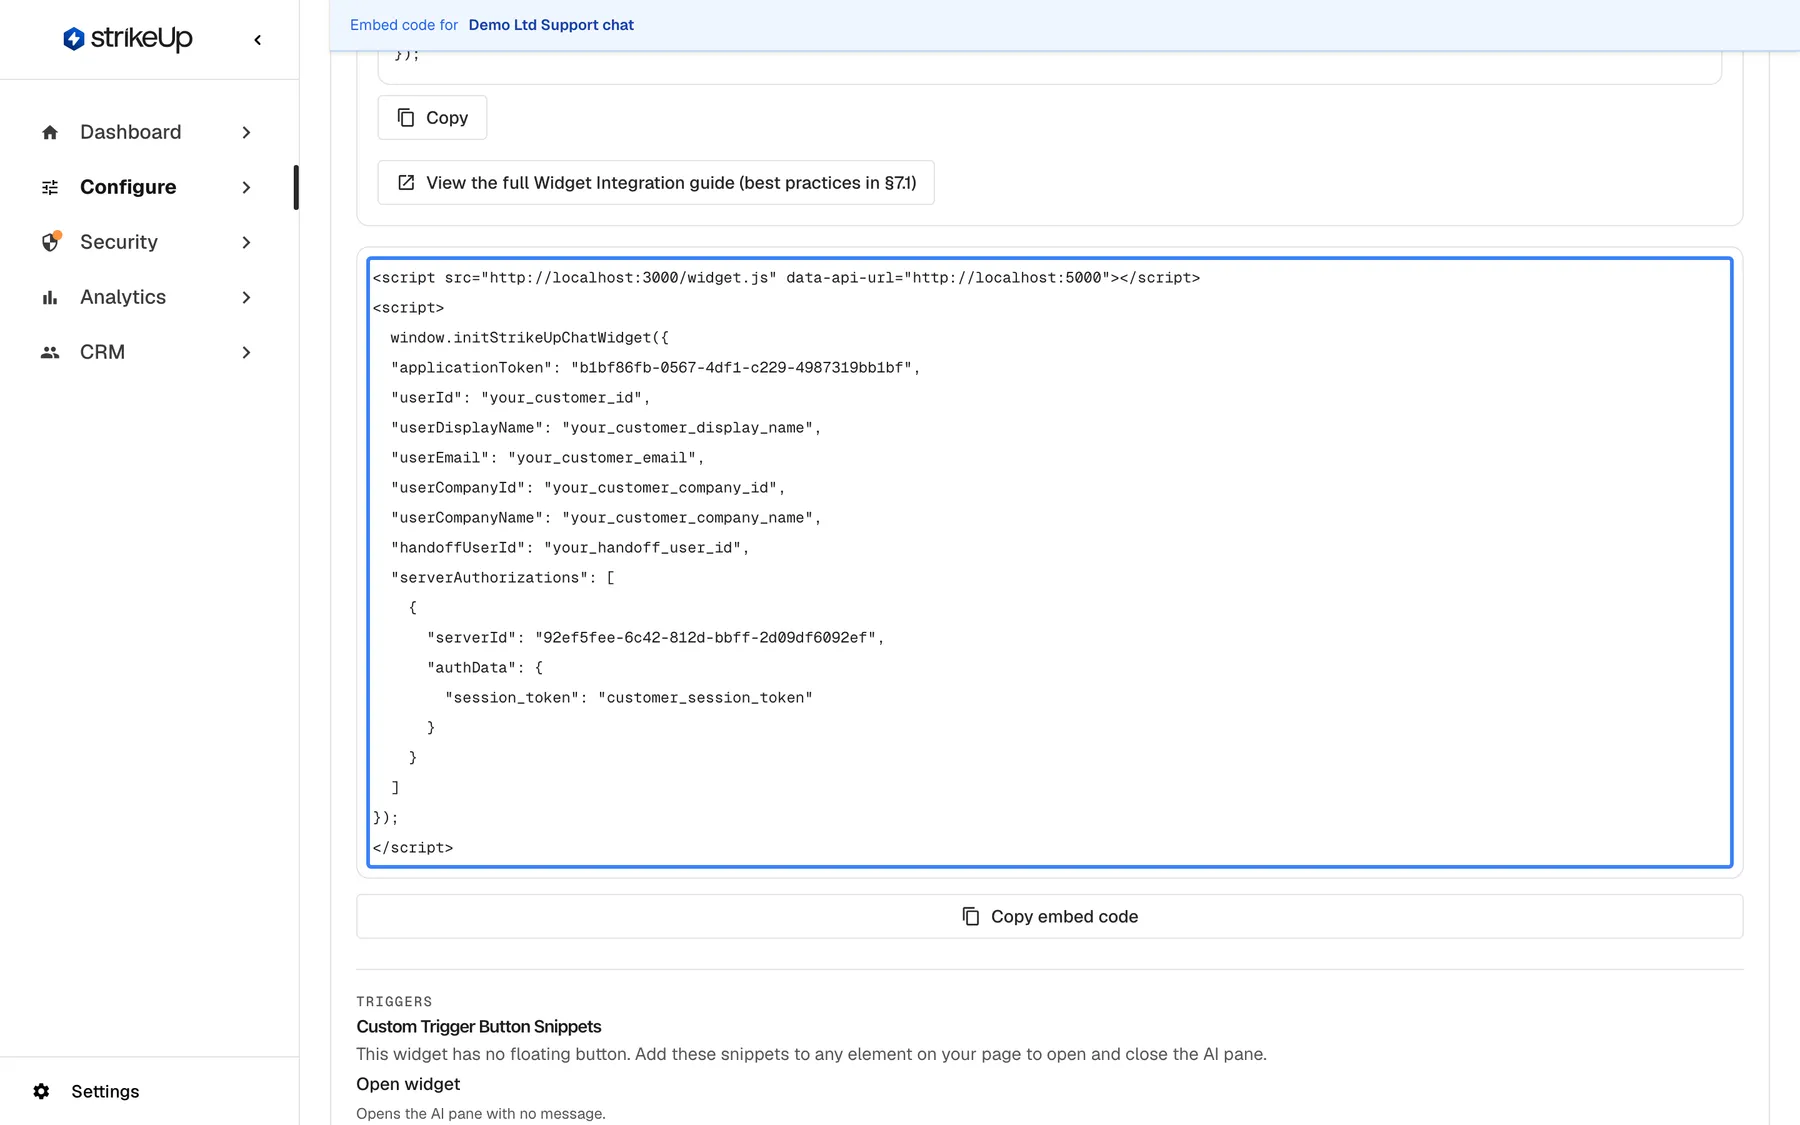Expand the CRM chevron
Image resolution: width=1800 pixels, height=1125 pixels.
tap(246, 352)
